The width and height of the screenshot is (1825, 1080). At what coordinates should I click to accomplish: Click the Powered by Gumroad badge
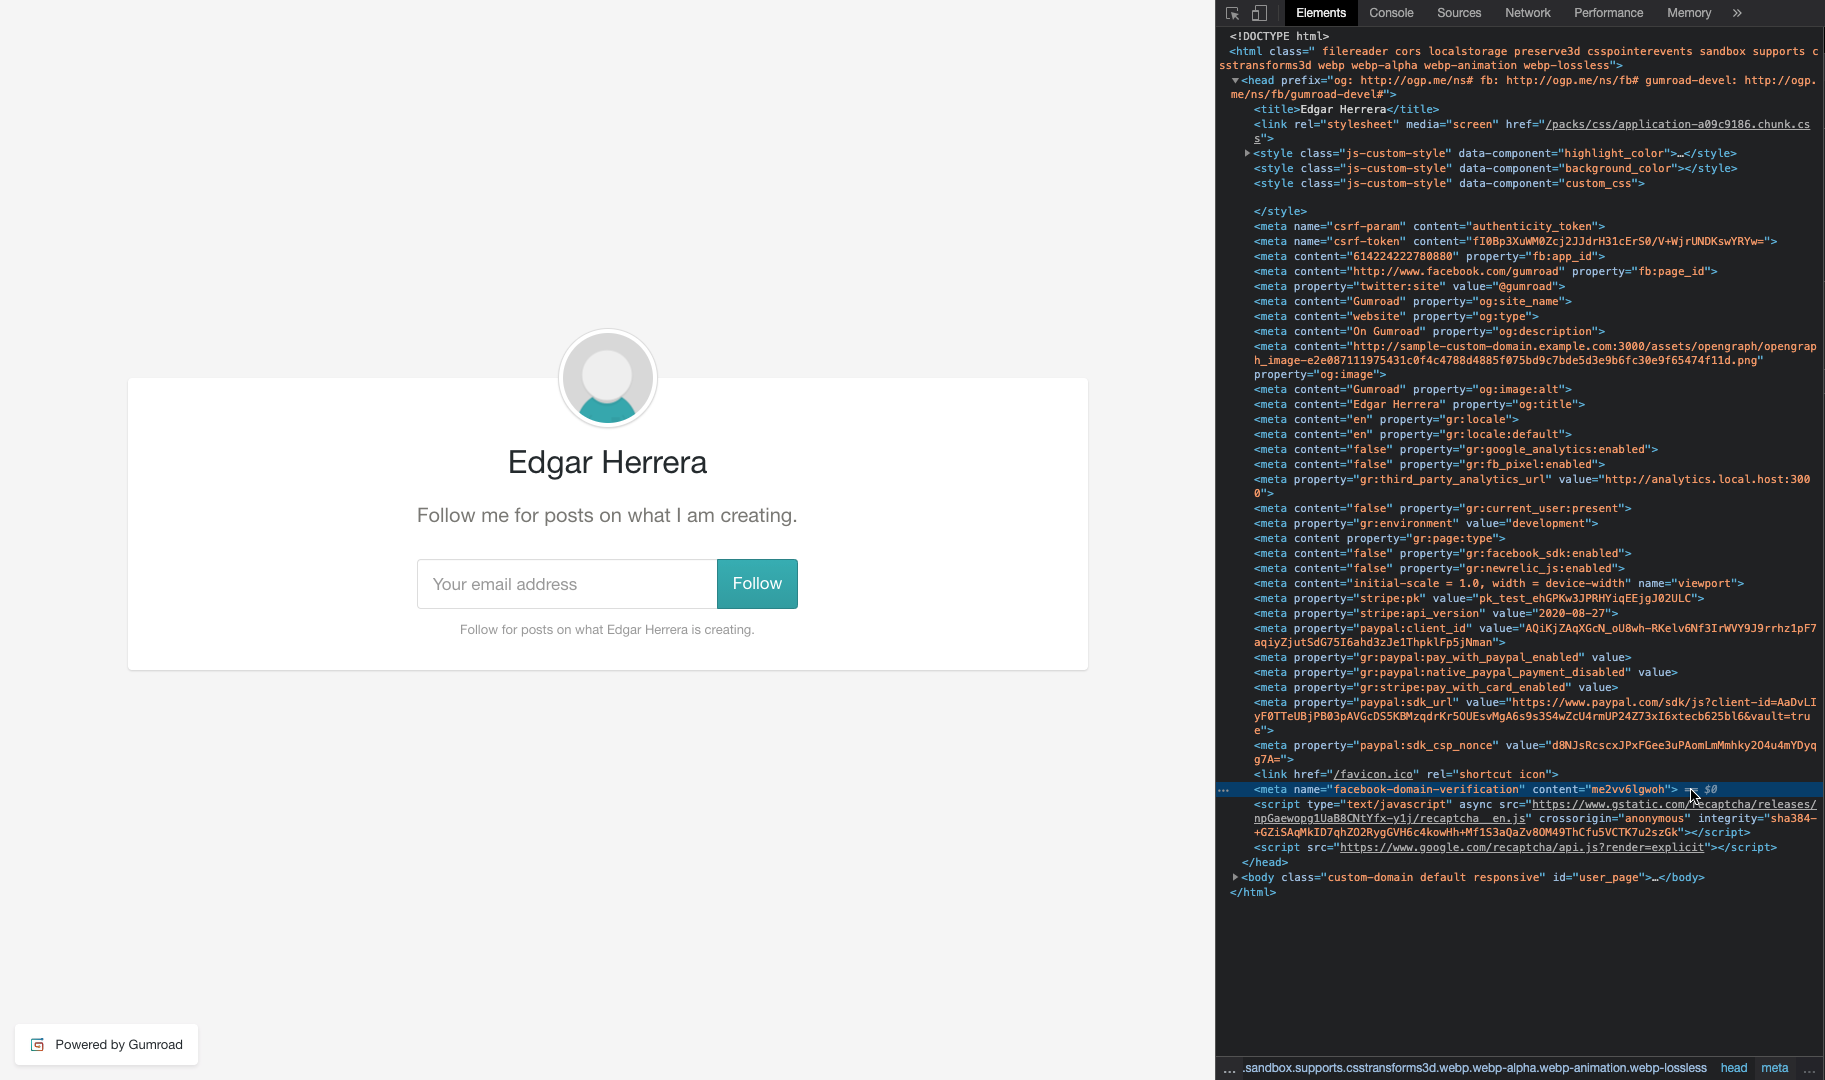tap(106, 1045)
